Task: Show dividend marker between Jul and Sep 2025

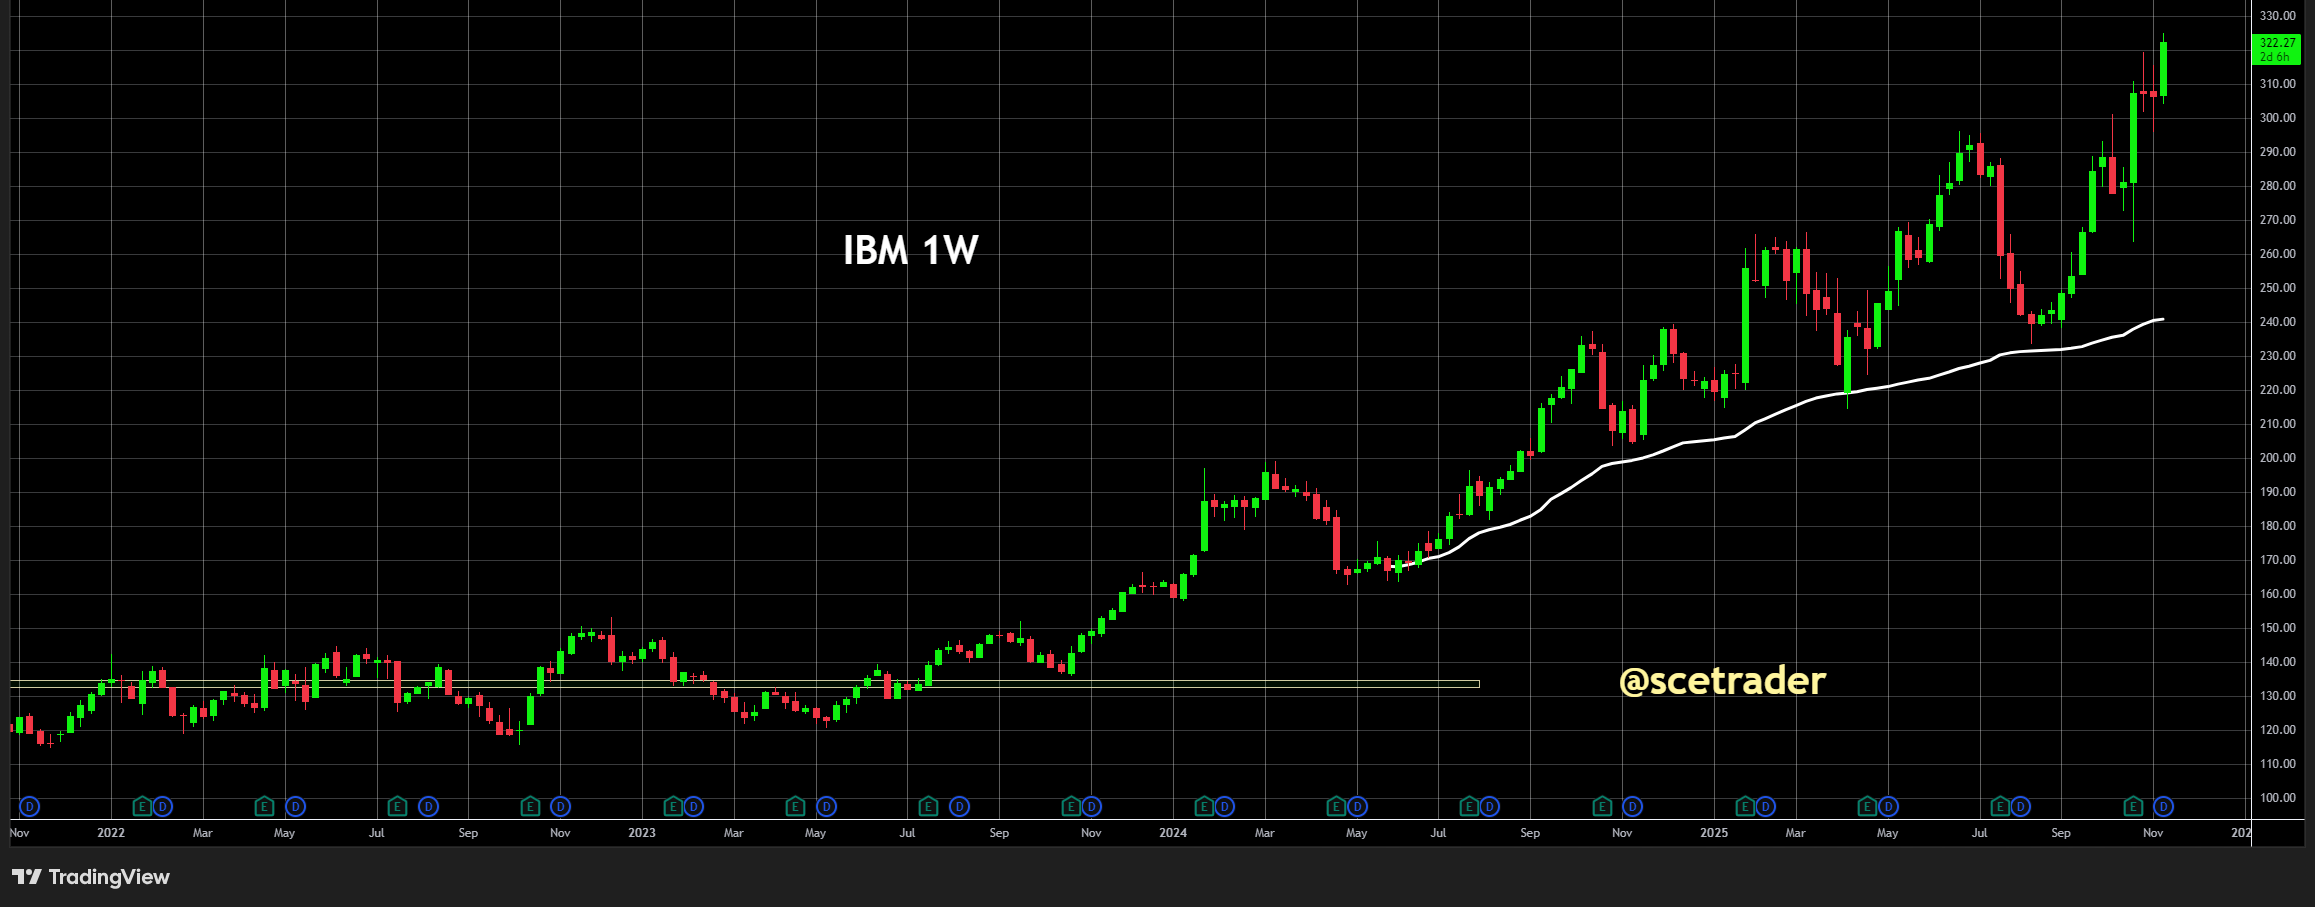Action: click(2021, 806)
